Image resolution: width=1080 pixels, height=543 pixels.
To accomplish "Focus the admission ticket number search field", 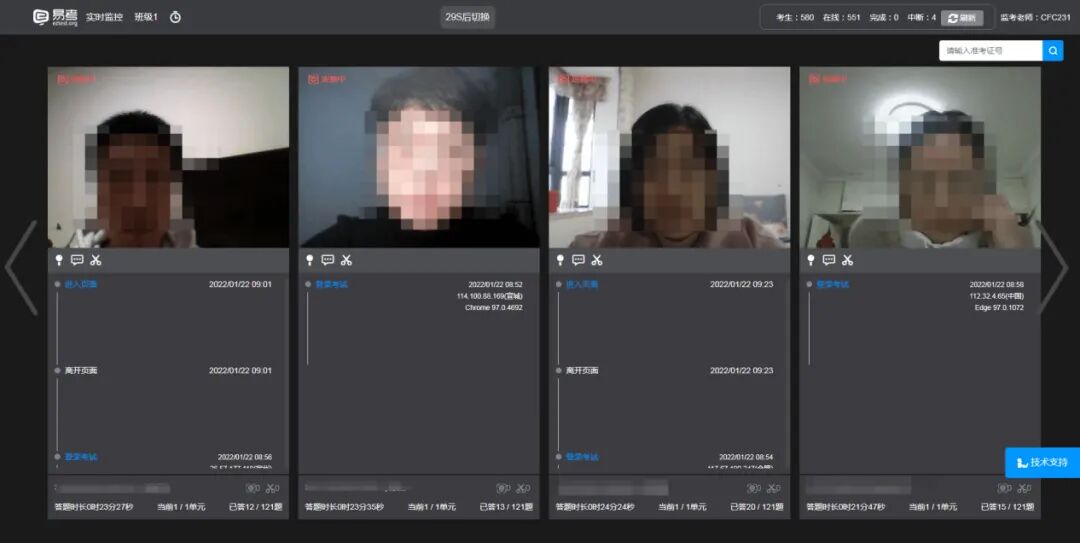I will tap(990, 50).
